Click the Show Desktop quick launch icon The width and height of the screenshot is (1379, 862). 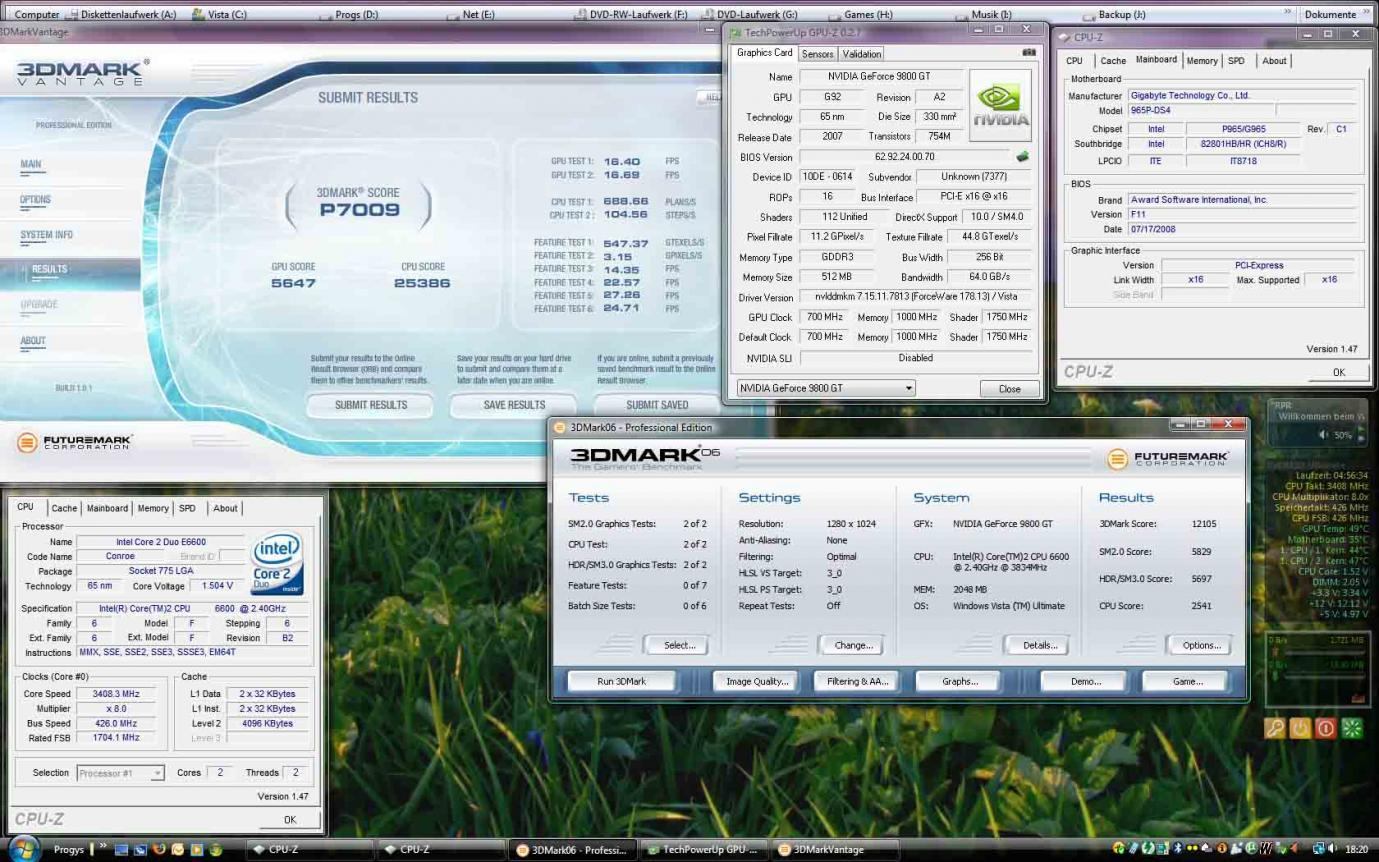click(x=121, y=850)
